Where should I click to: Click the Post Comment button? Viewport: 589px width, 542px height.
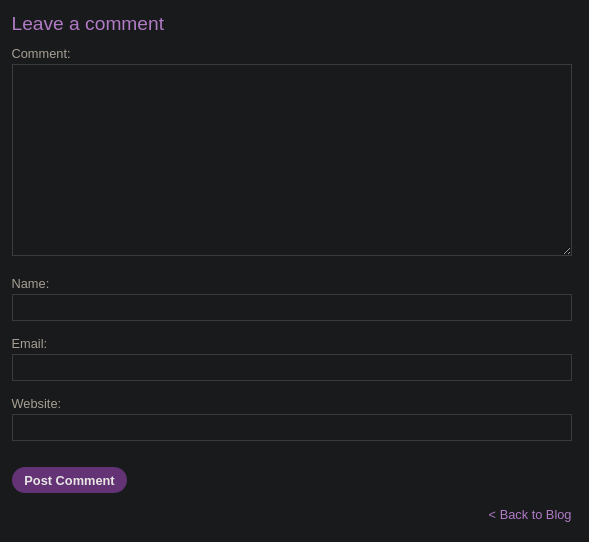click(69, 480)
